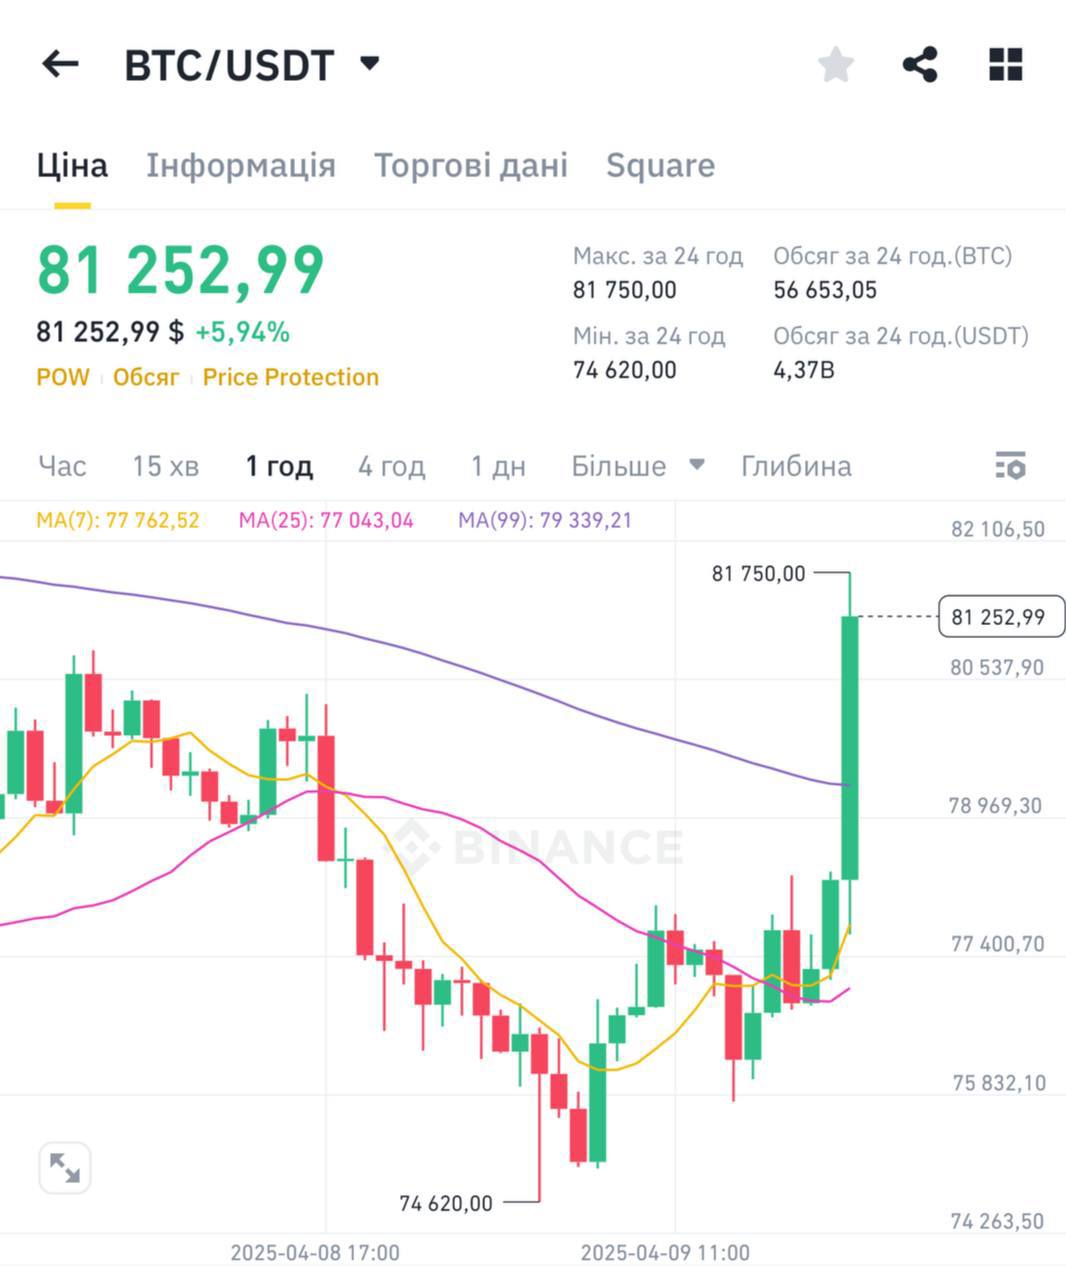The width and height of the screenshot is (1066, 1280).
Task: Tap the Price Protection tag
Action: coord(290,377)
